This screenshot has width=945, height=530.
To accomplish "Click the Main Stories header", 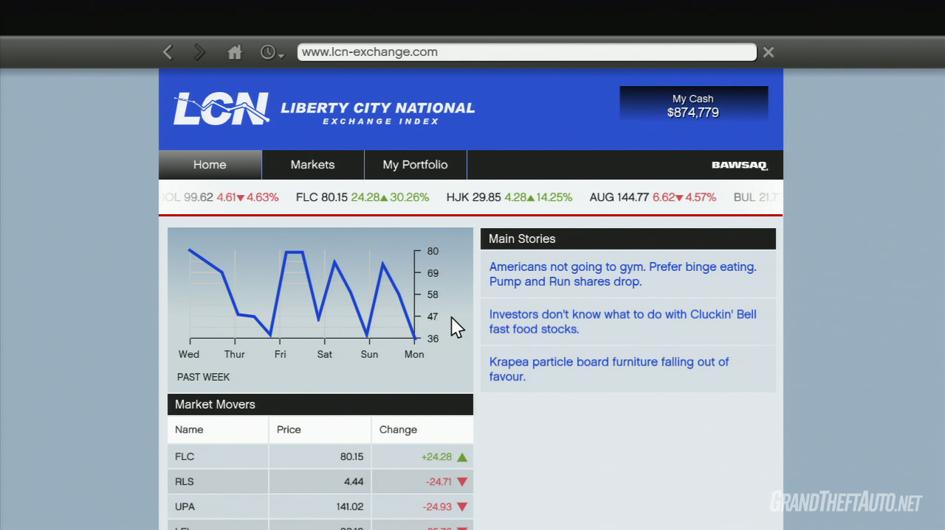I will [x=628, y=239].
